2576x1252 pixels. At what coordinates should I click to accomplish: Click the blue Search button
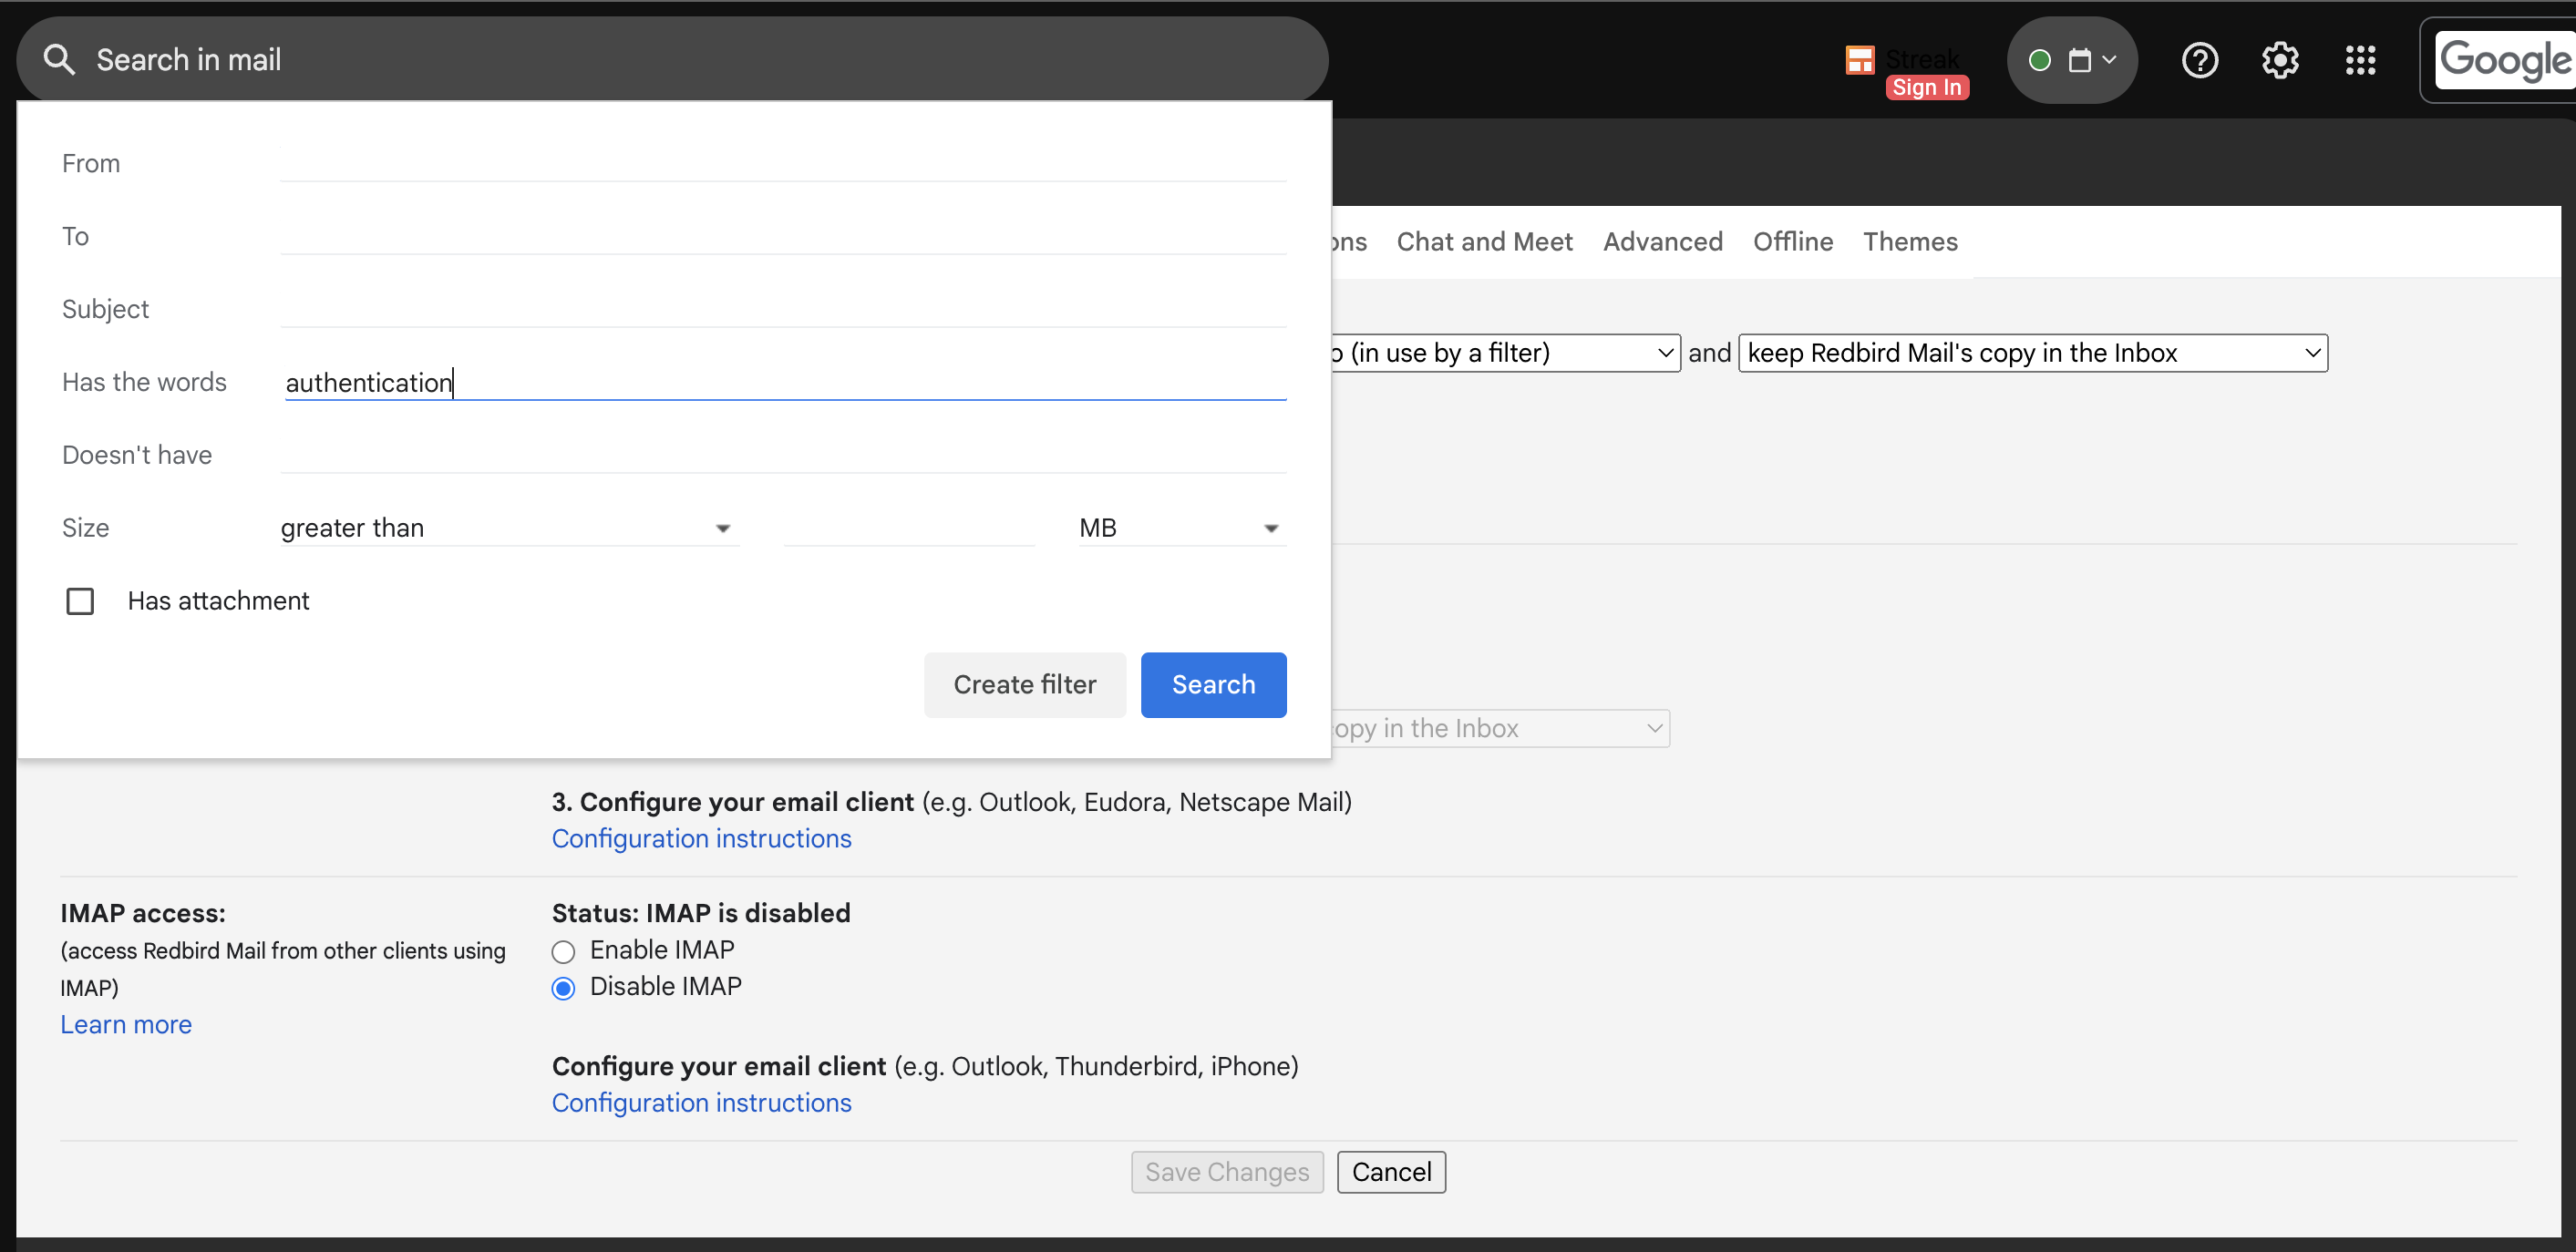coord(1213,685)
